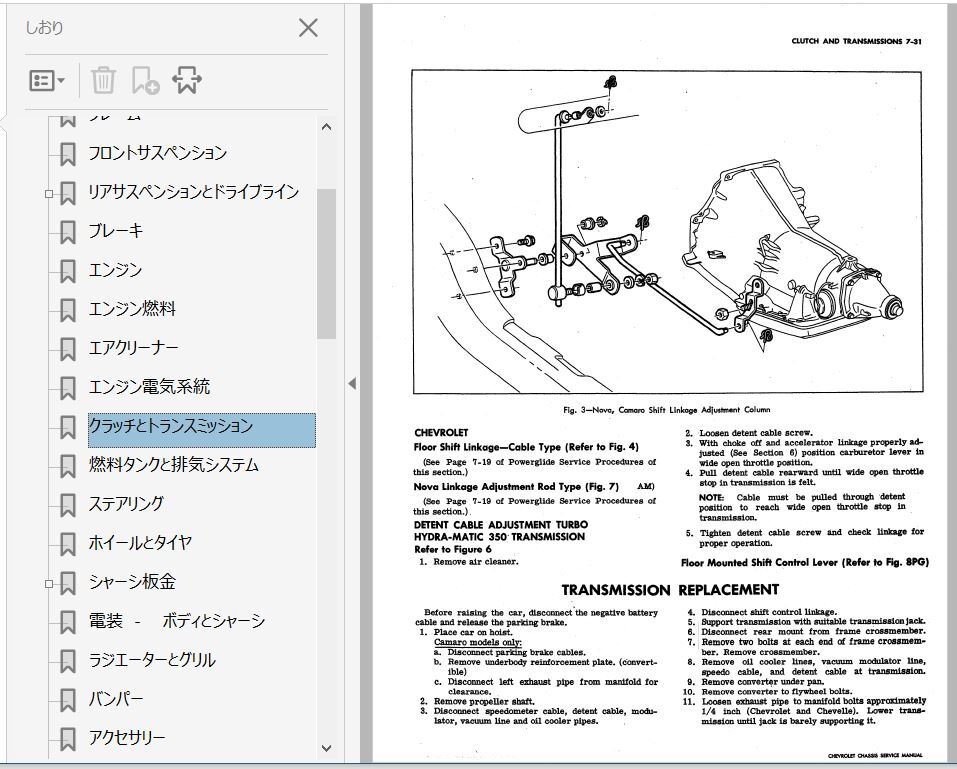
Task: Click the shift linkage diagram image
Action: [667, 232]
